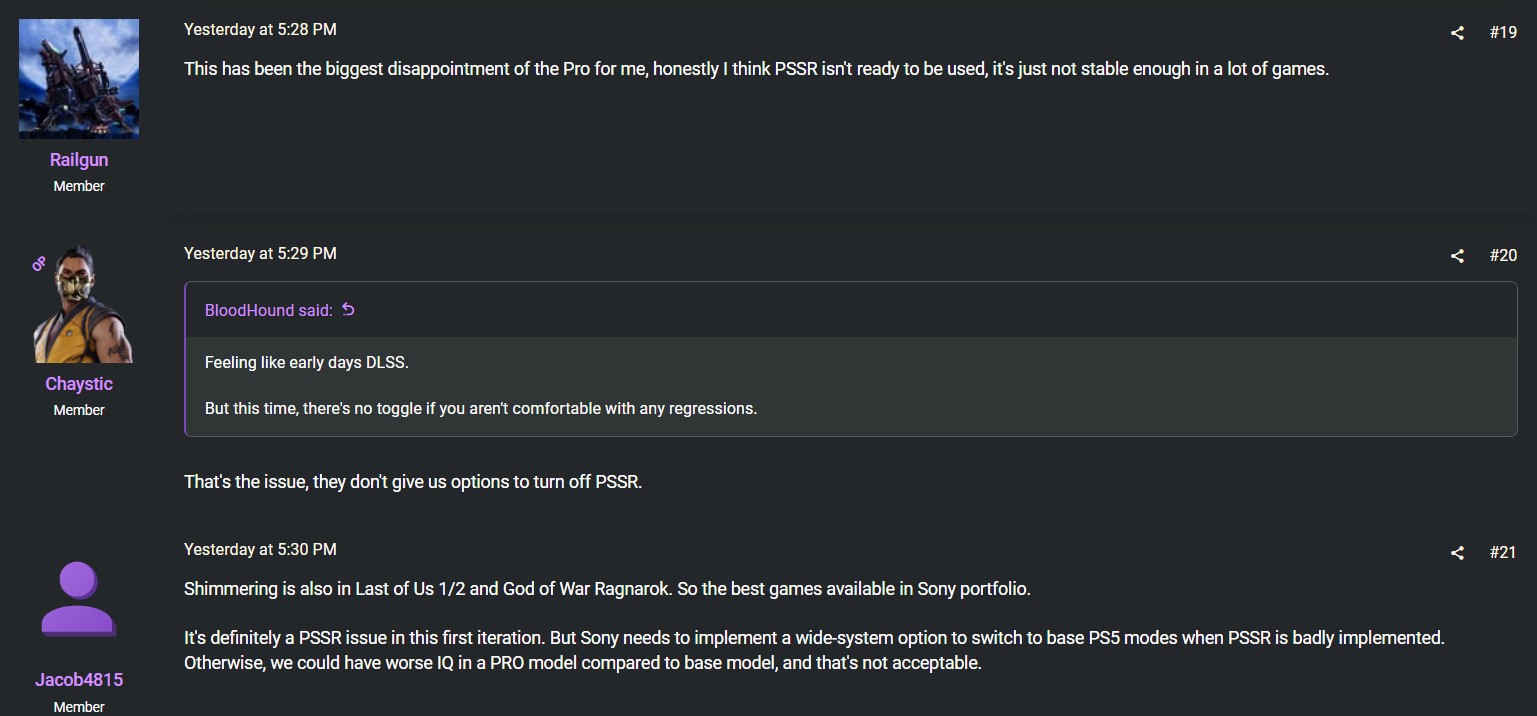Expand the quoted BloodHound message body
The image size is (1537, 716).
coord(850,385)
